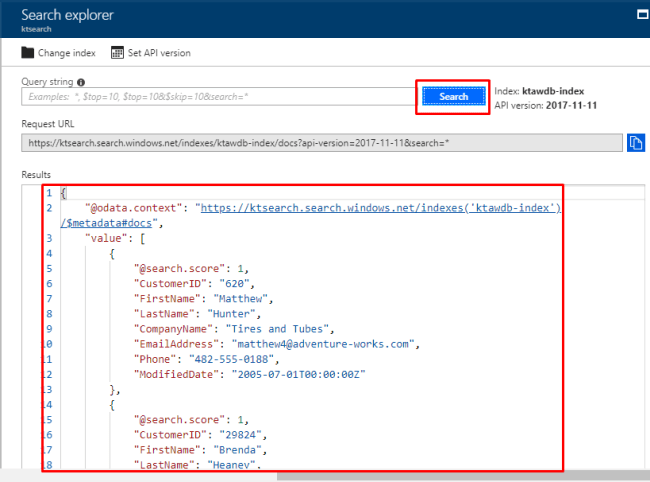Click the ktsearch subtitle in header
This screenshot has width=650, height=482.
36,29
